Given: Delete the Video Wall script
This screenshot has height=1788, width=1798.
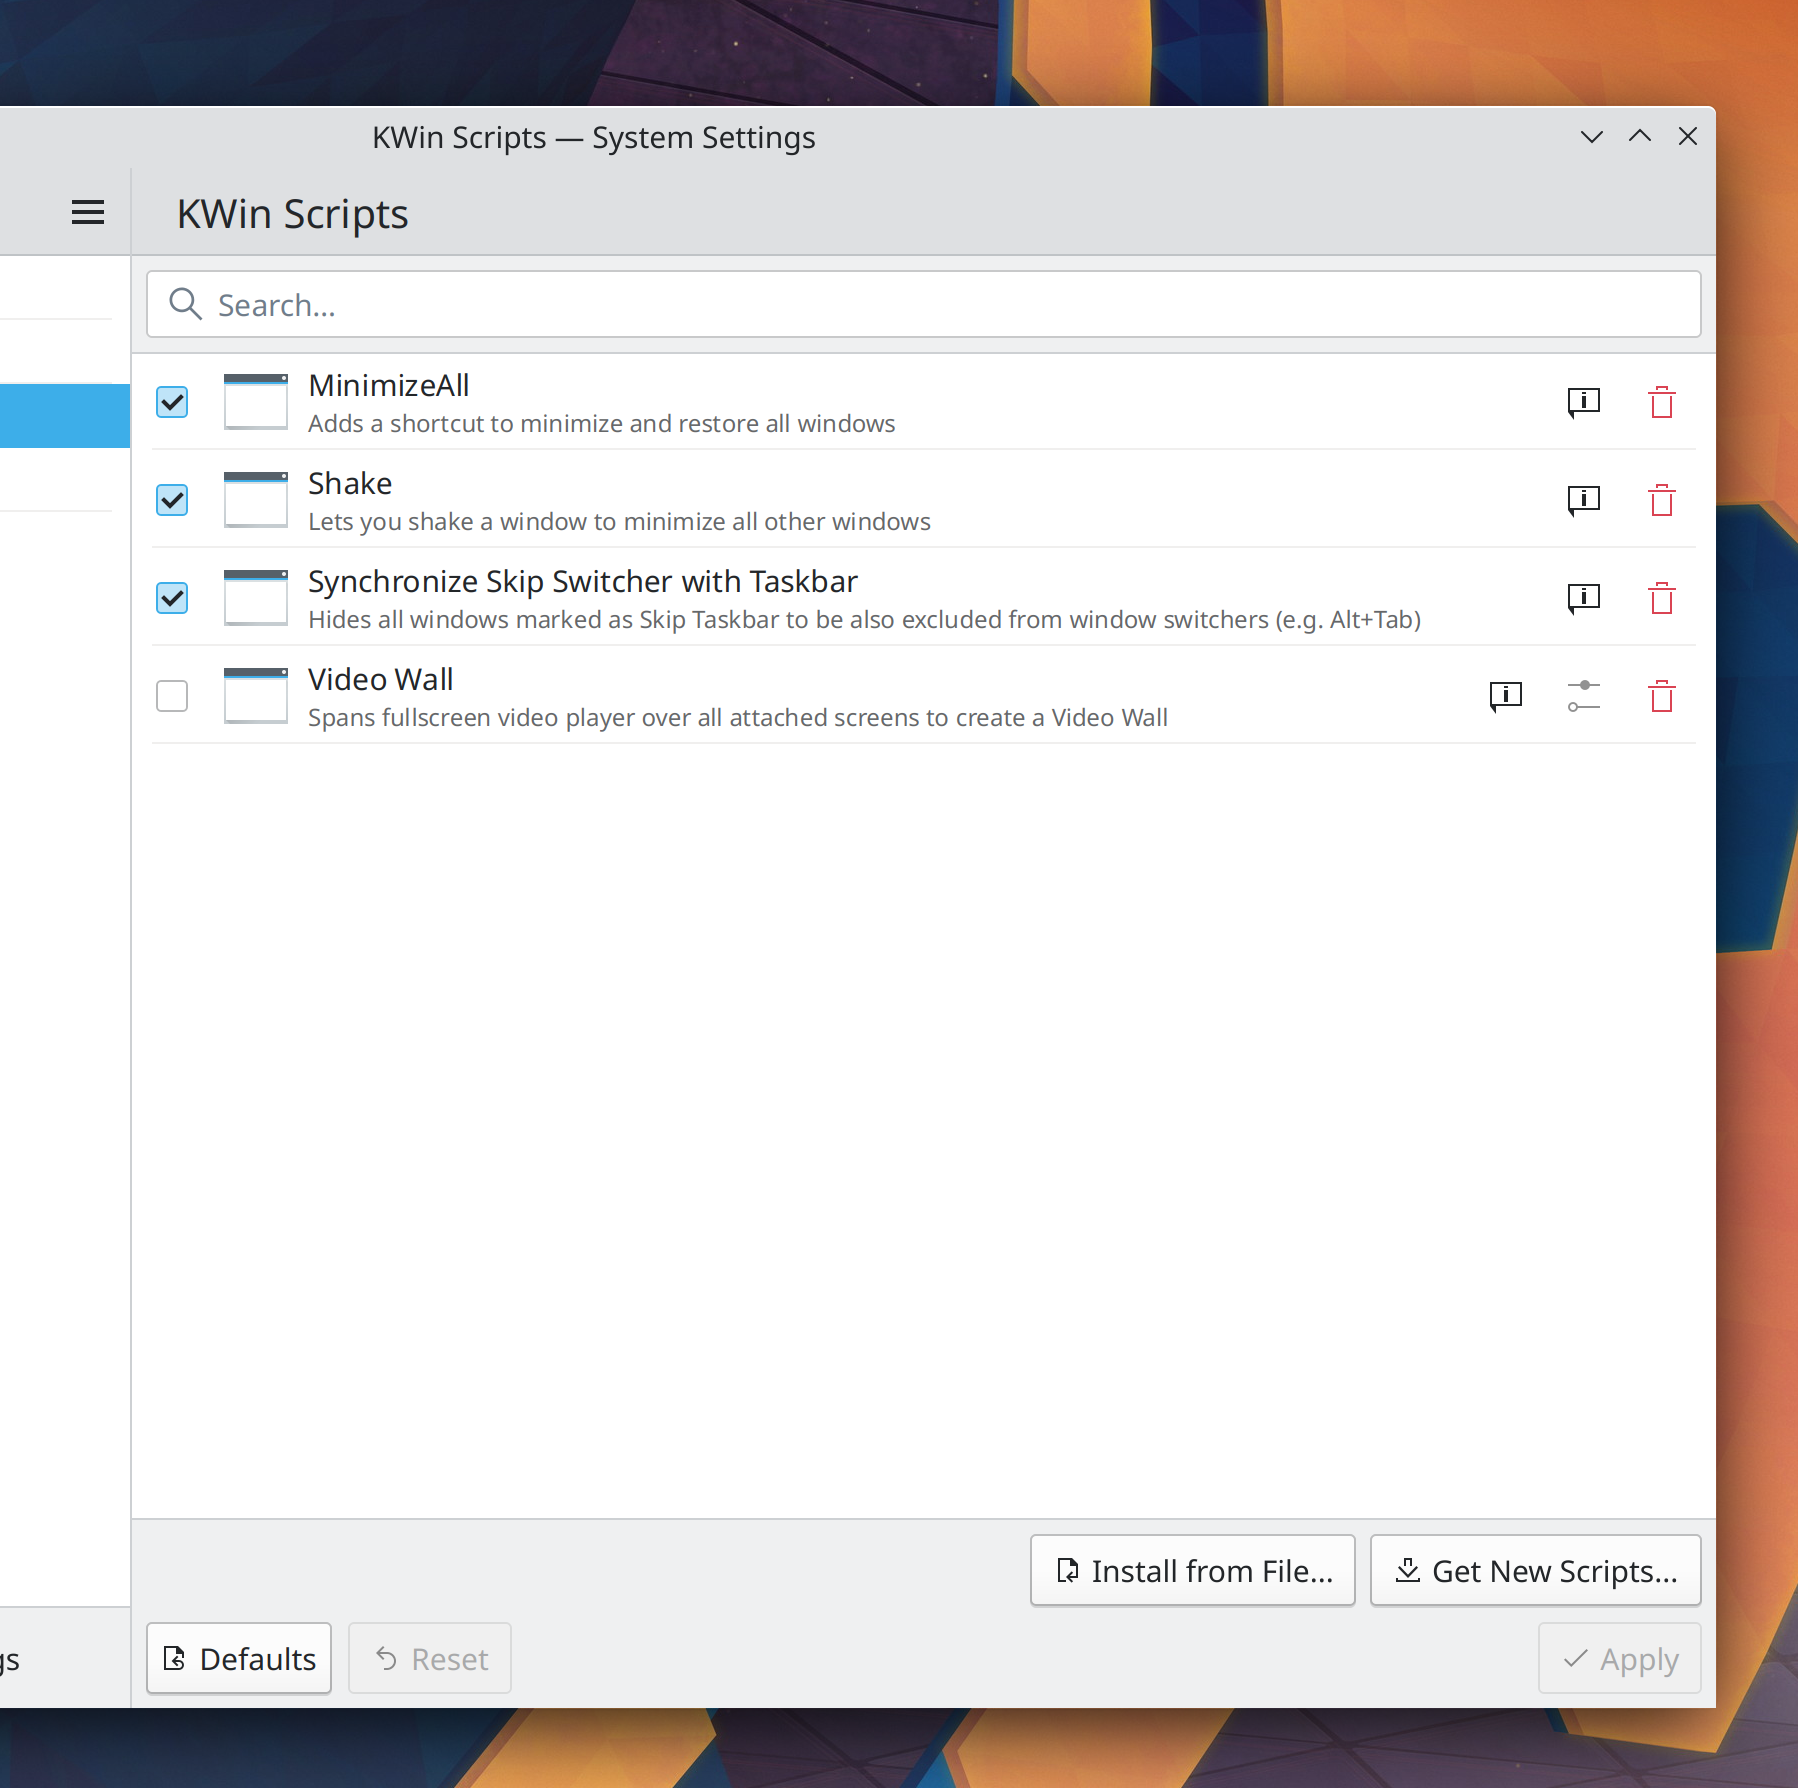Looking at the screenshot, I should 1661,696.
